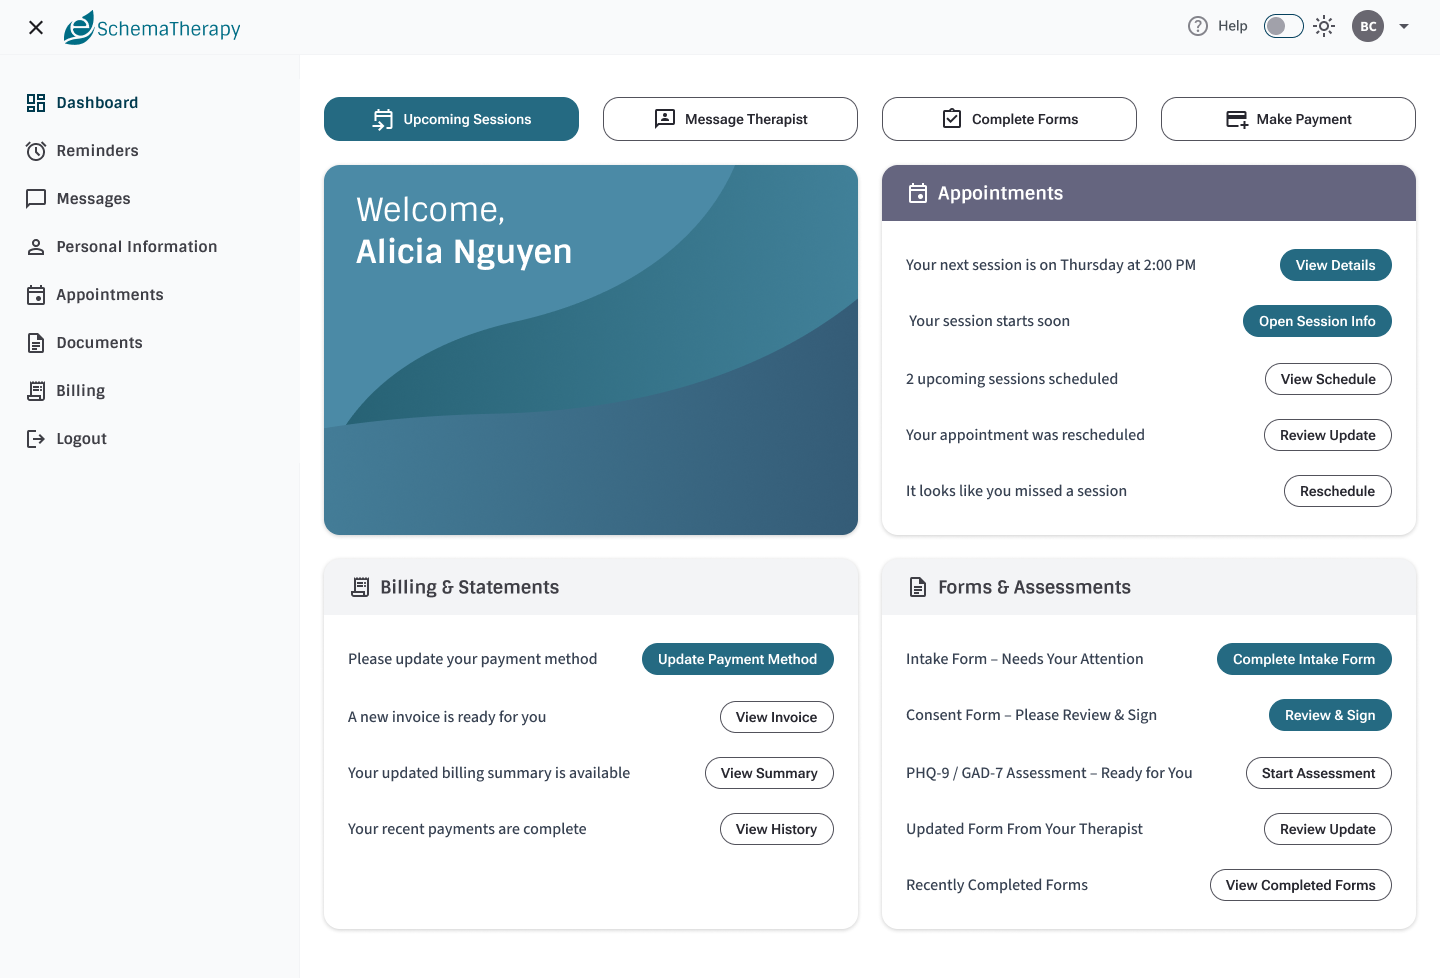
Task: Click Start Assessment button
Action: (x=1319, y=773)
